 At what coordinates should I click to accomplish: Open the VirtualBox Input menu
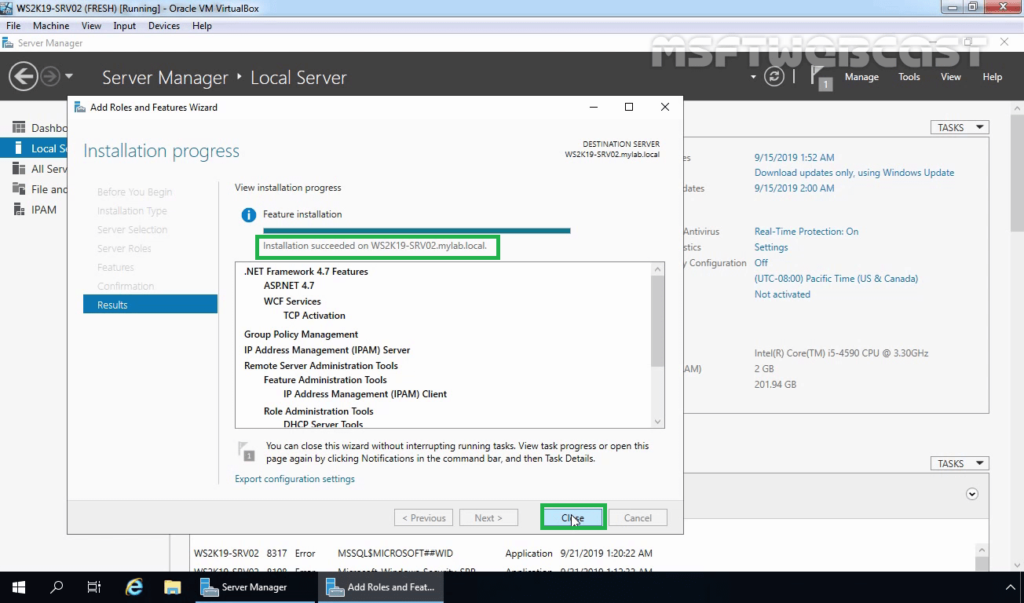pyautogui.click(x=124, y=25)
